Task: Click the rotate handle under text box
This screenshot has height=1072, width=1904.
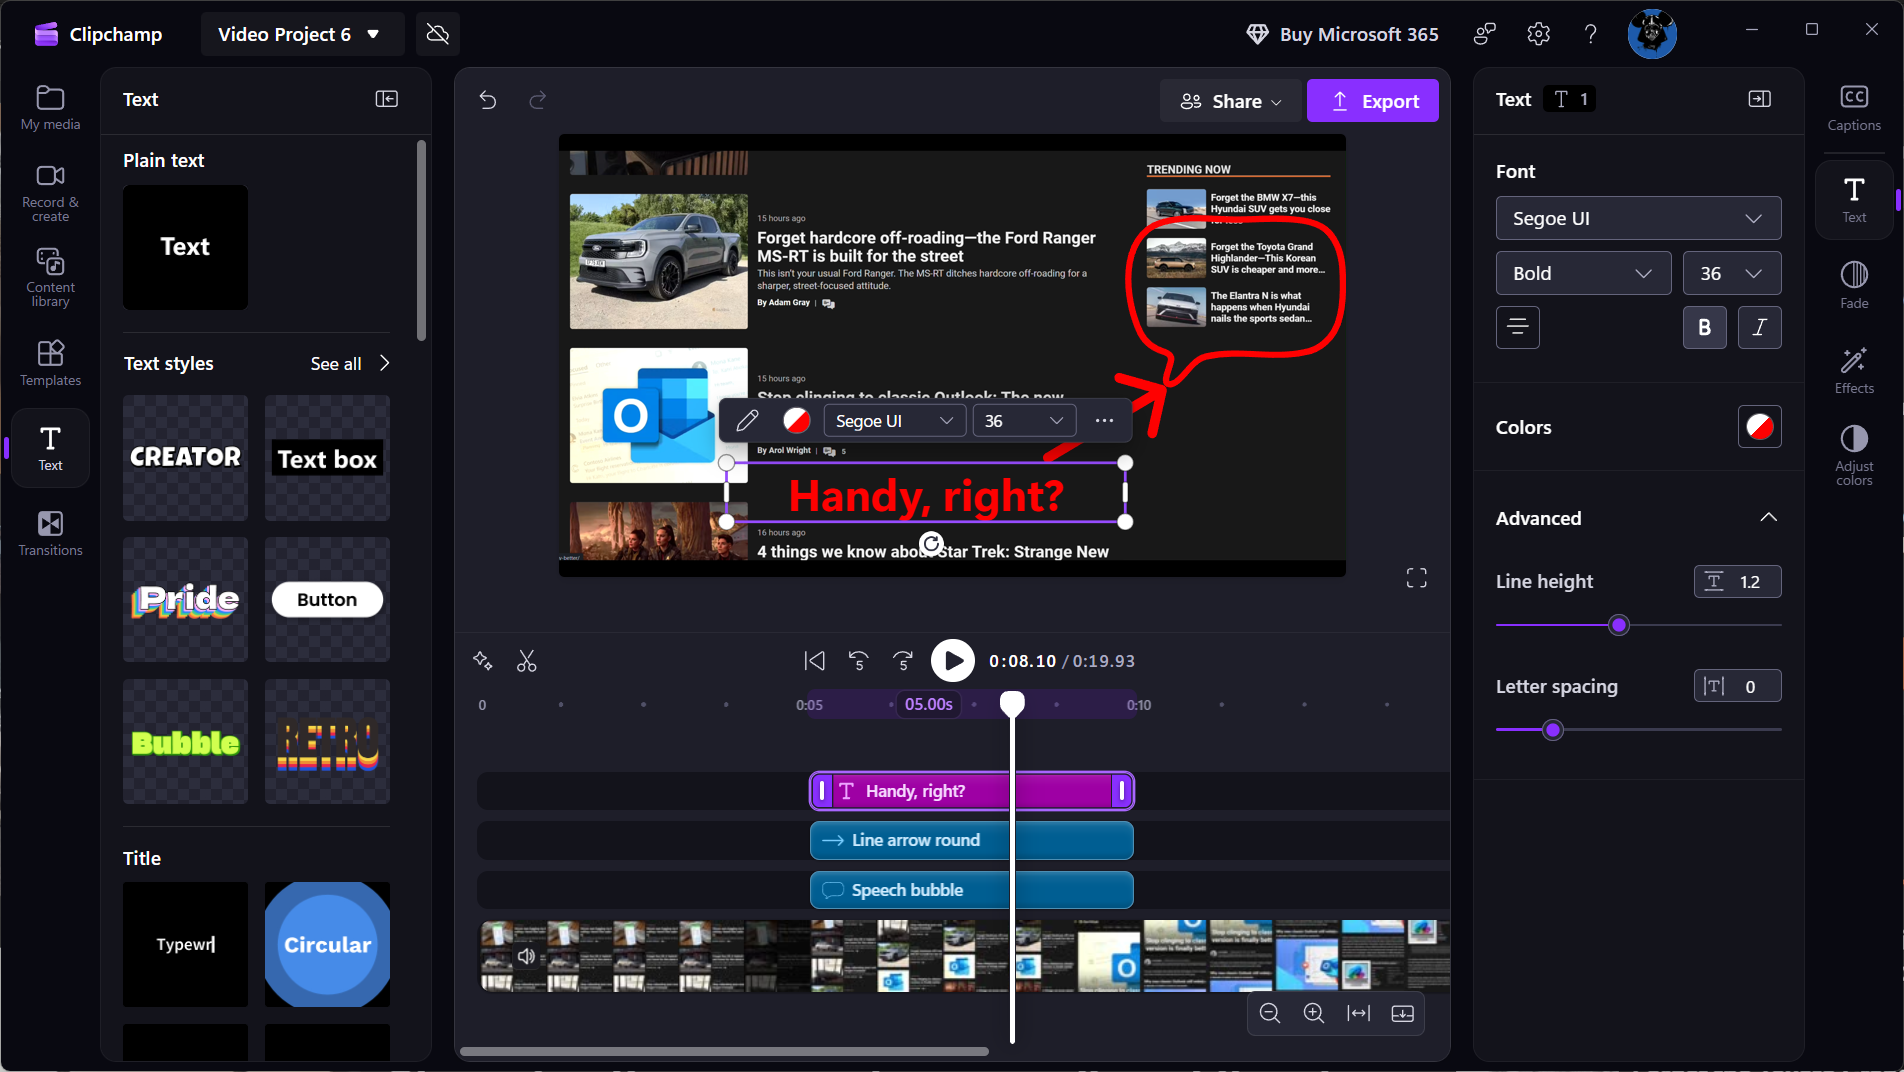Action: (x=931, y=543)
